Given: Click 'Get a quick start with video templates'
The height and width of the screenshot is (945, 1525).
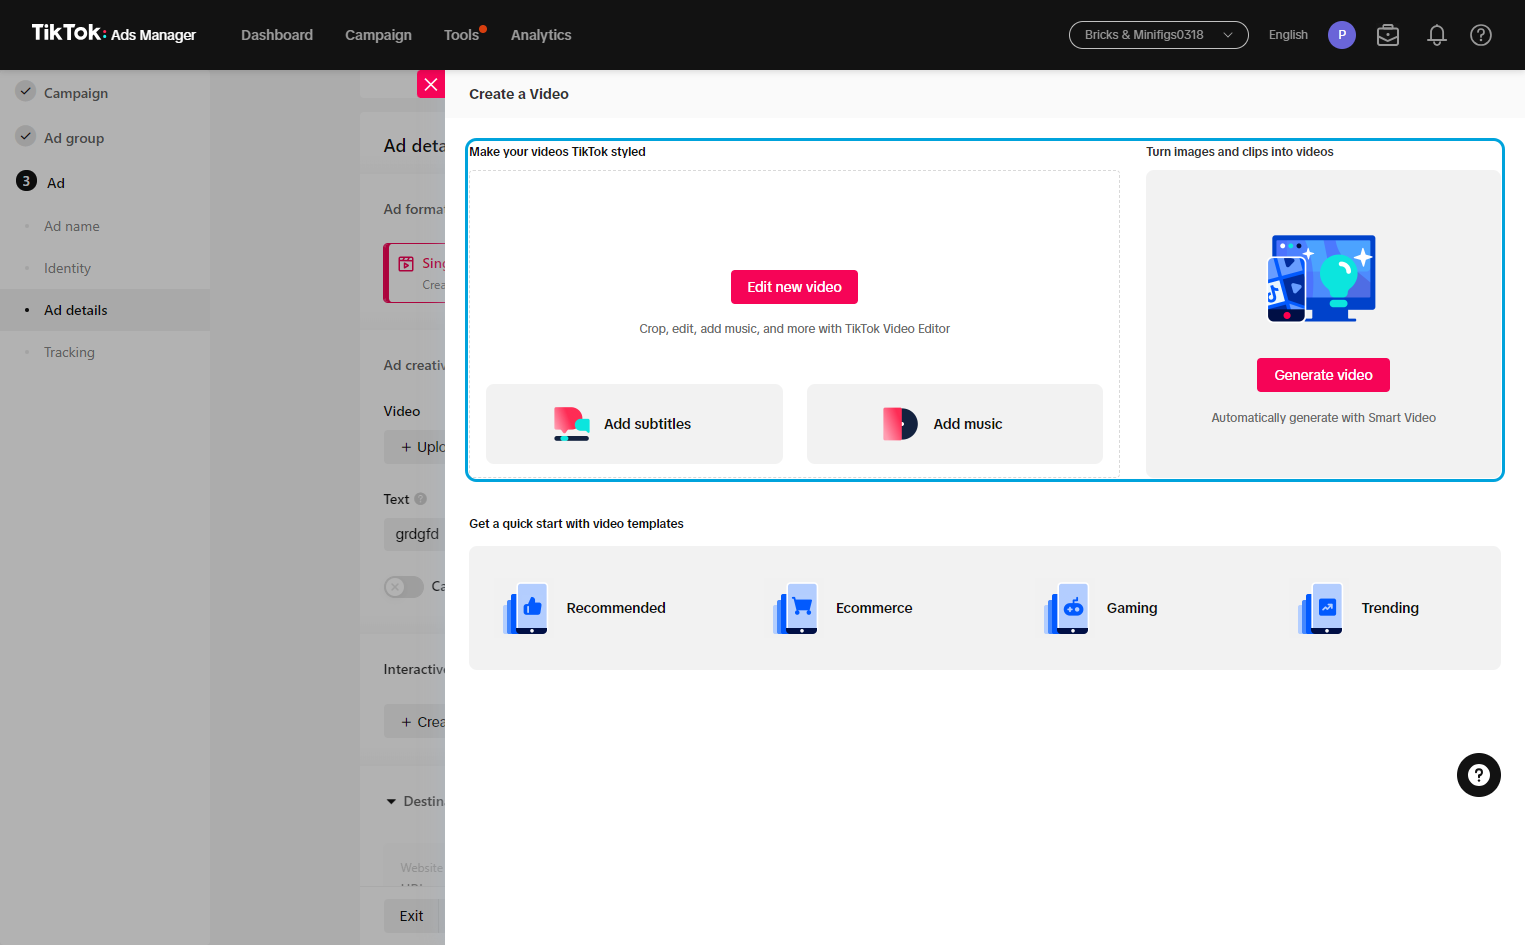Looking at the screenshot, I should (x=576, y=524).
